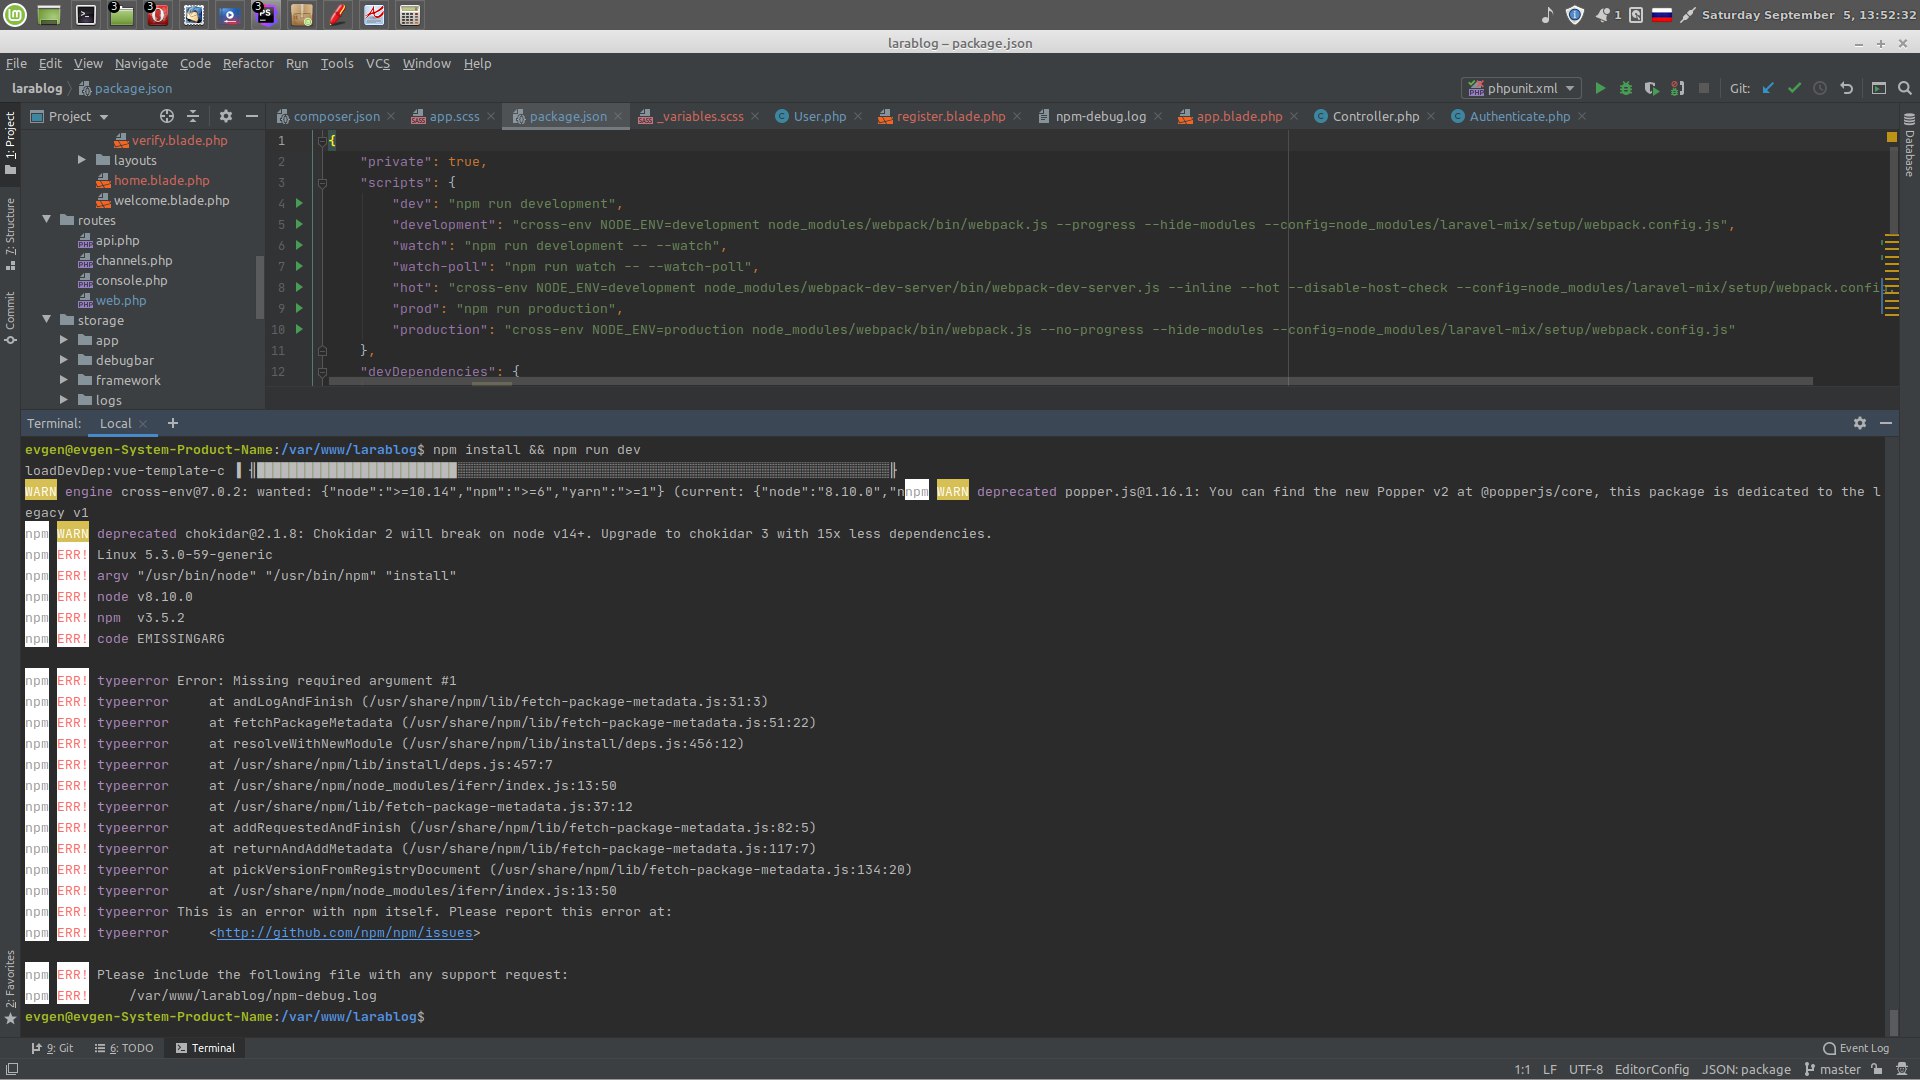Open the Favorites side panel

(x=10, y=986)
